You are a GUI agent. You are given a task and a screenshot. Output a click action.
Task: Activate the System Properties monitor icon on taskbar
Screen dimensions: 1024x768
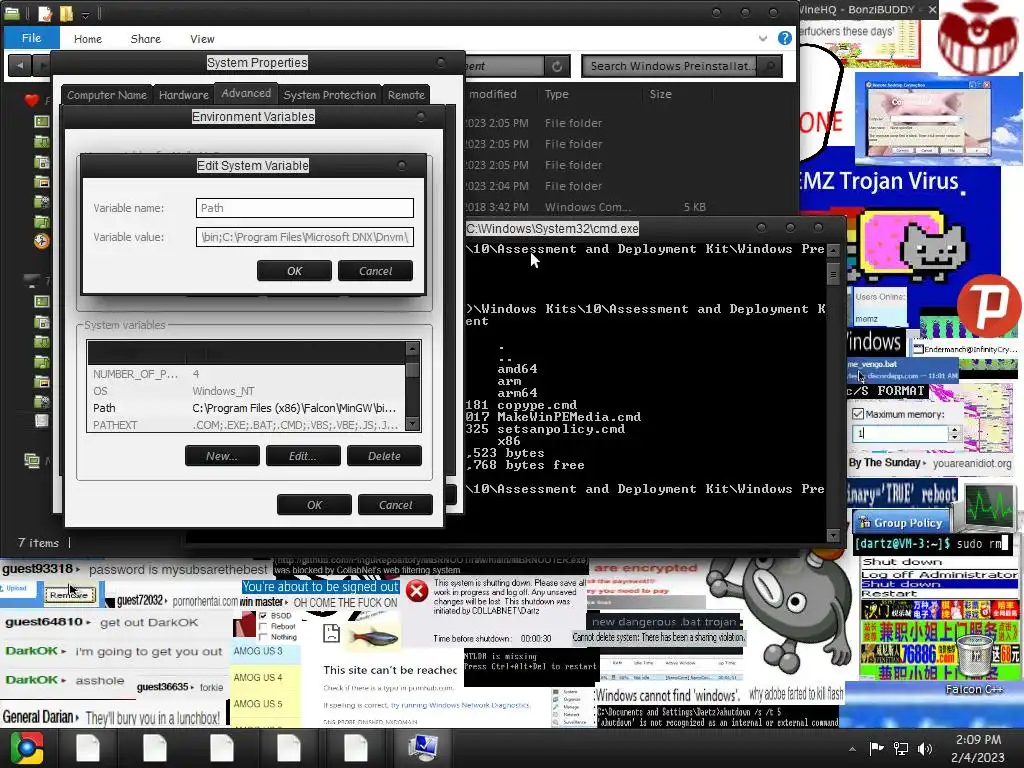423,748
